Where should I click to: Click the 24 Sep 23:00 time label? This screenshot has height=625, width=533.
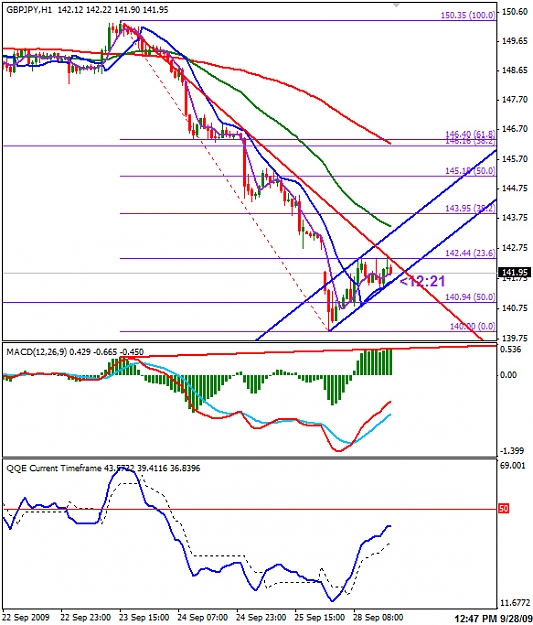[x=262, y=618]
